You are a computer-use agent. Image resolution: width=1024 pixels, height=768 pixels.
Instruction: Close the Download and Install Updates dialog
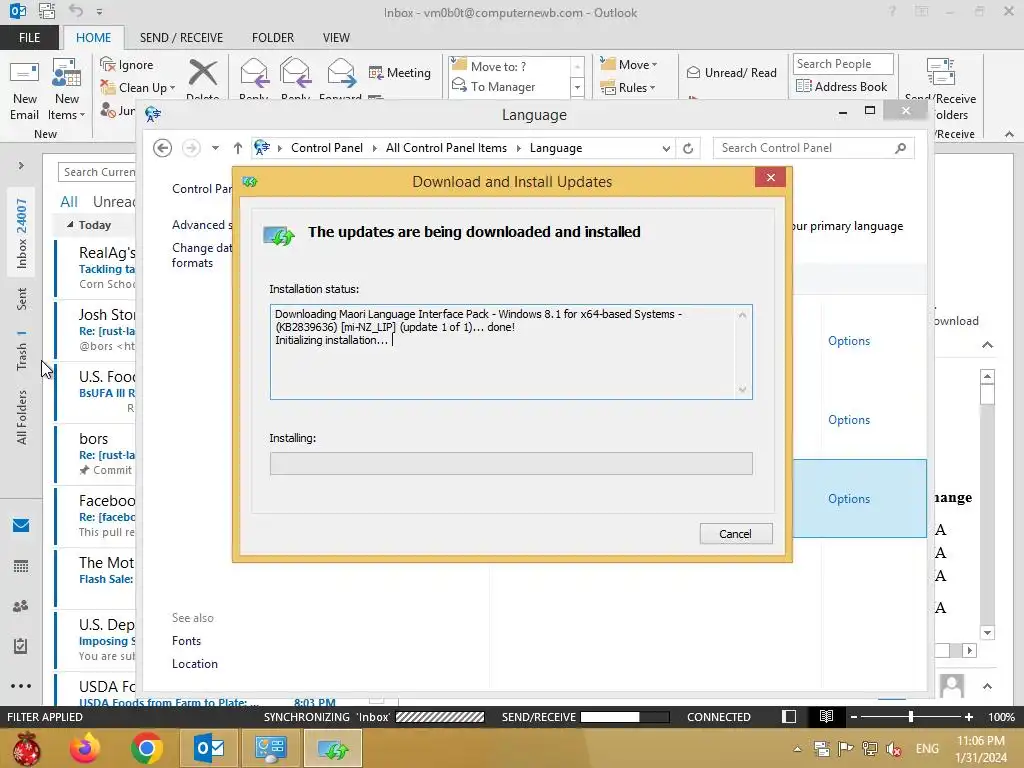point(771,177)
